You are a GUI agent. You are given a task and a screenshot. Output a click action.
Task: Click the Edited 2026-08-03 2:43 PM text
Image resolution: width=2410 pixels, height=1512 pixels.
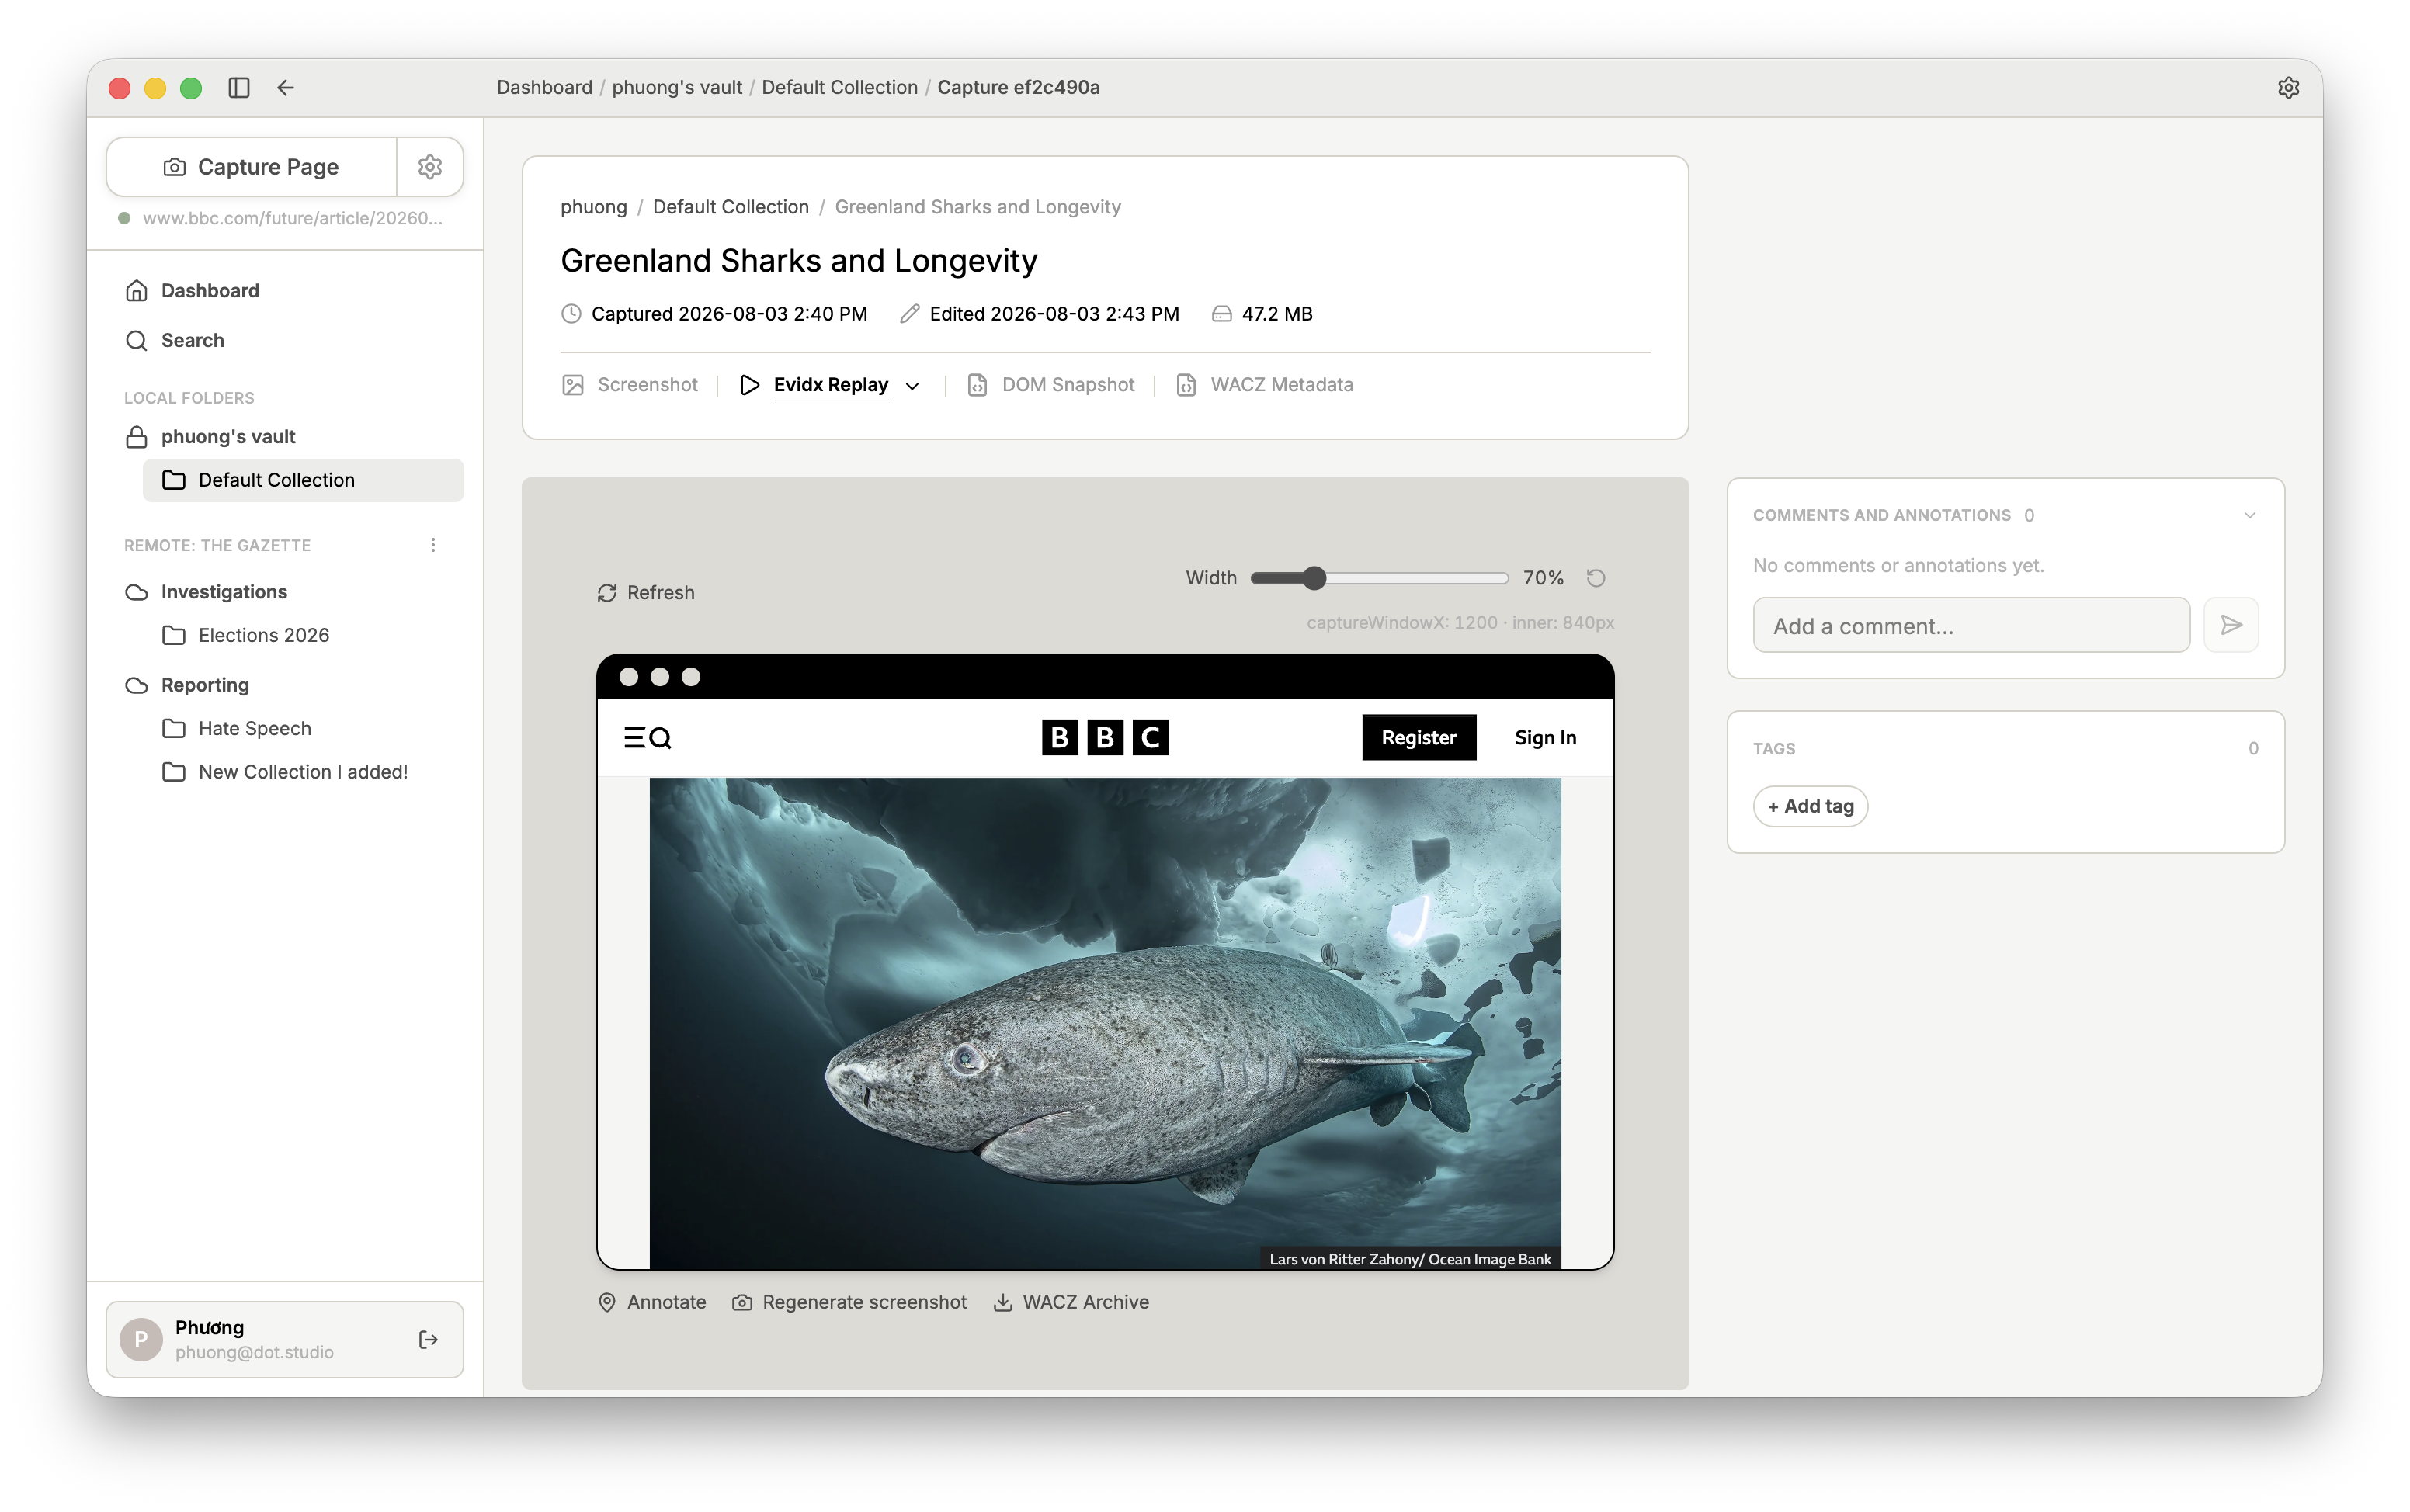pos(1054,314)
